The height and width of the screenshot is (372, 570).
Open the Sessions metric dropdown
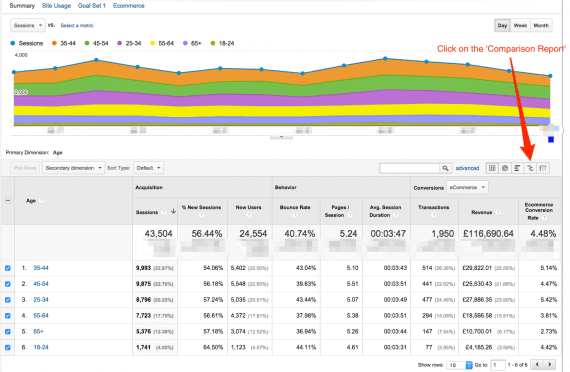(28, 25)
